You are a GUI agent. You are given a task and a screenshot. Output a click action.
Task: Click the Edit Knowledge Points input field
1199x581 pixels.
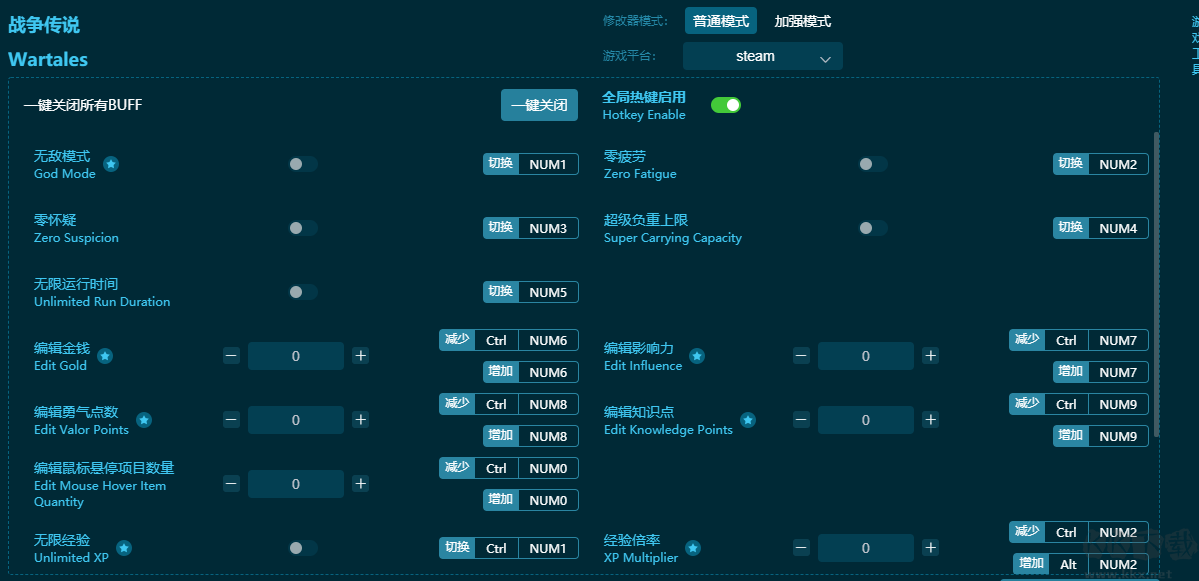[866, 420]
